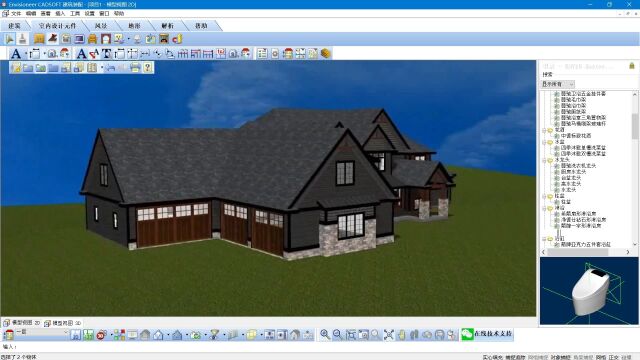The image size is (640, 360).
Task: Toggle the status bar option before 正交
Action: pyautogui.click(x=601, y=357)
